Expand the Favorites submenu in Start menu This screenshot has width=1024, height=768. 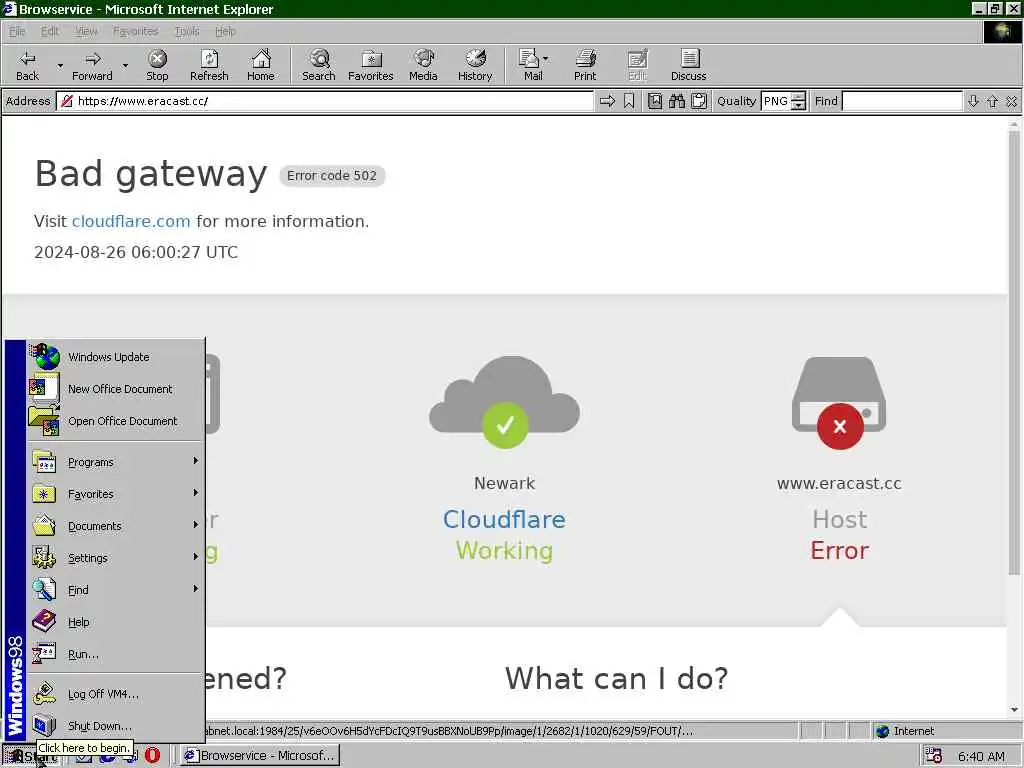(116, 494)
